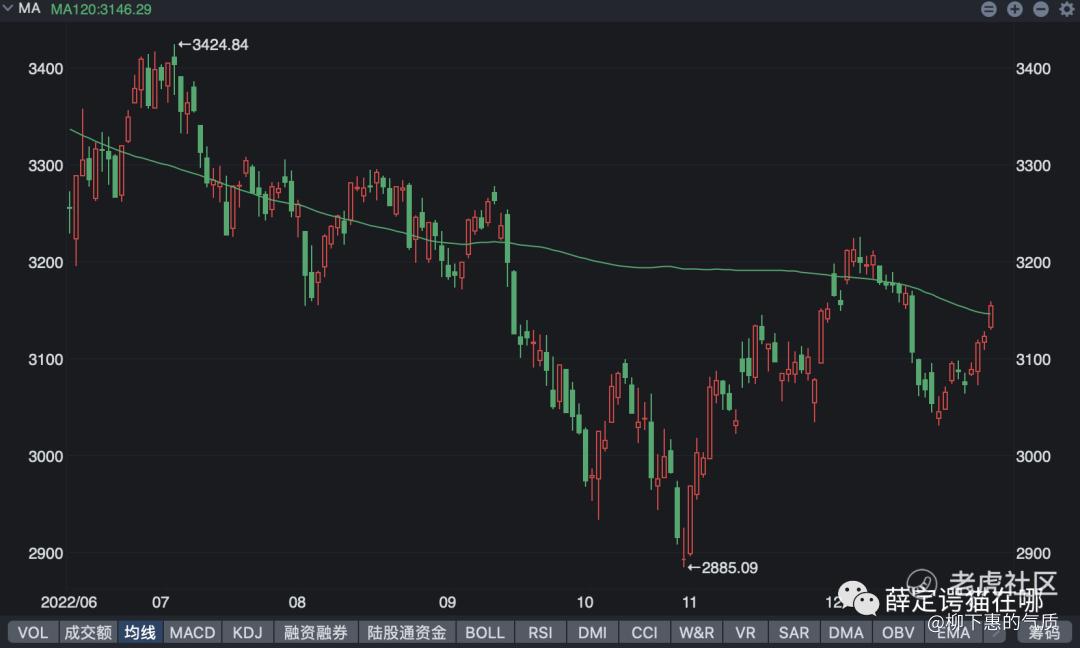Screen dimensions: 1080x648
Task: Open the VR indicator tab
Action: [x=745, y=632]
